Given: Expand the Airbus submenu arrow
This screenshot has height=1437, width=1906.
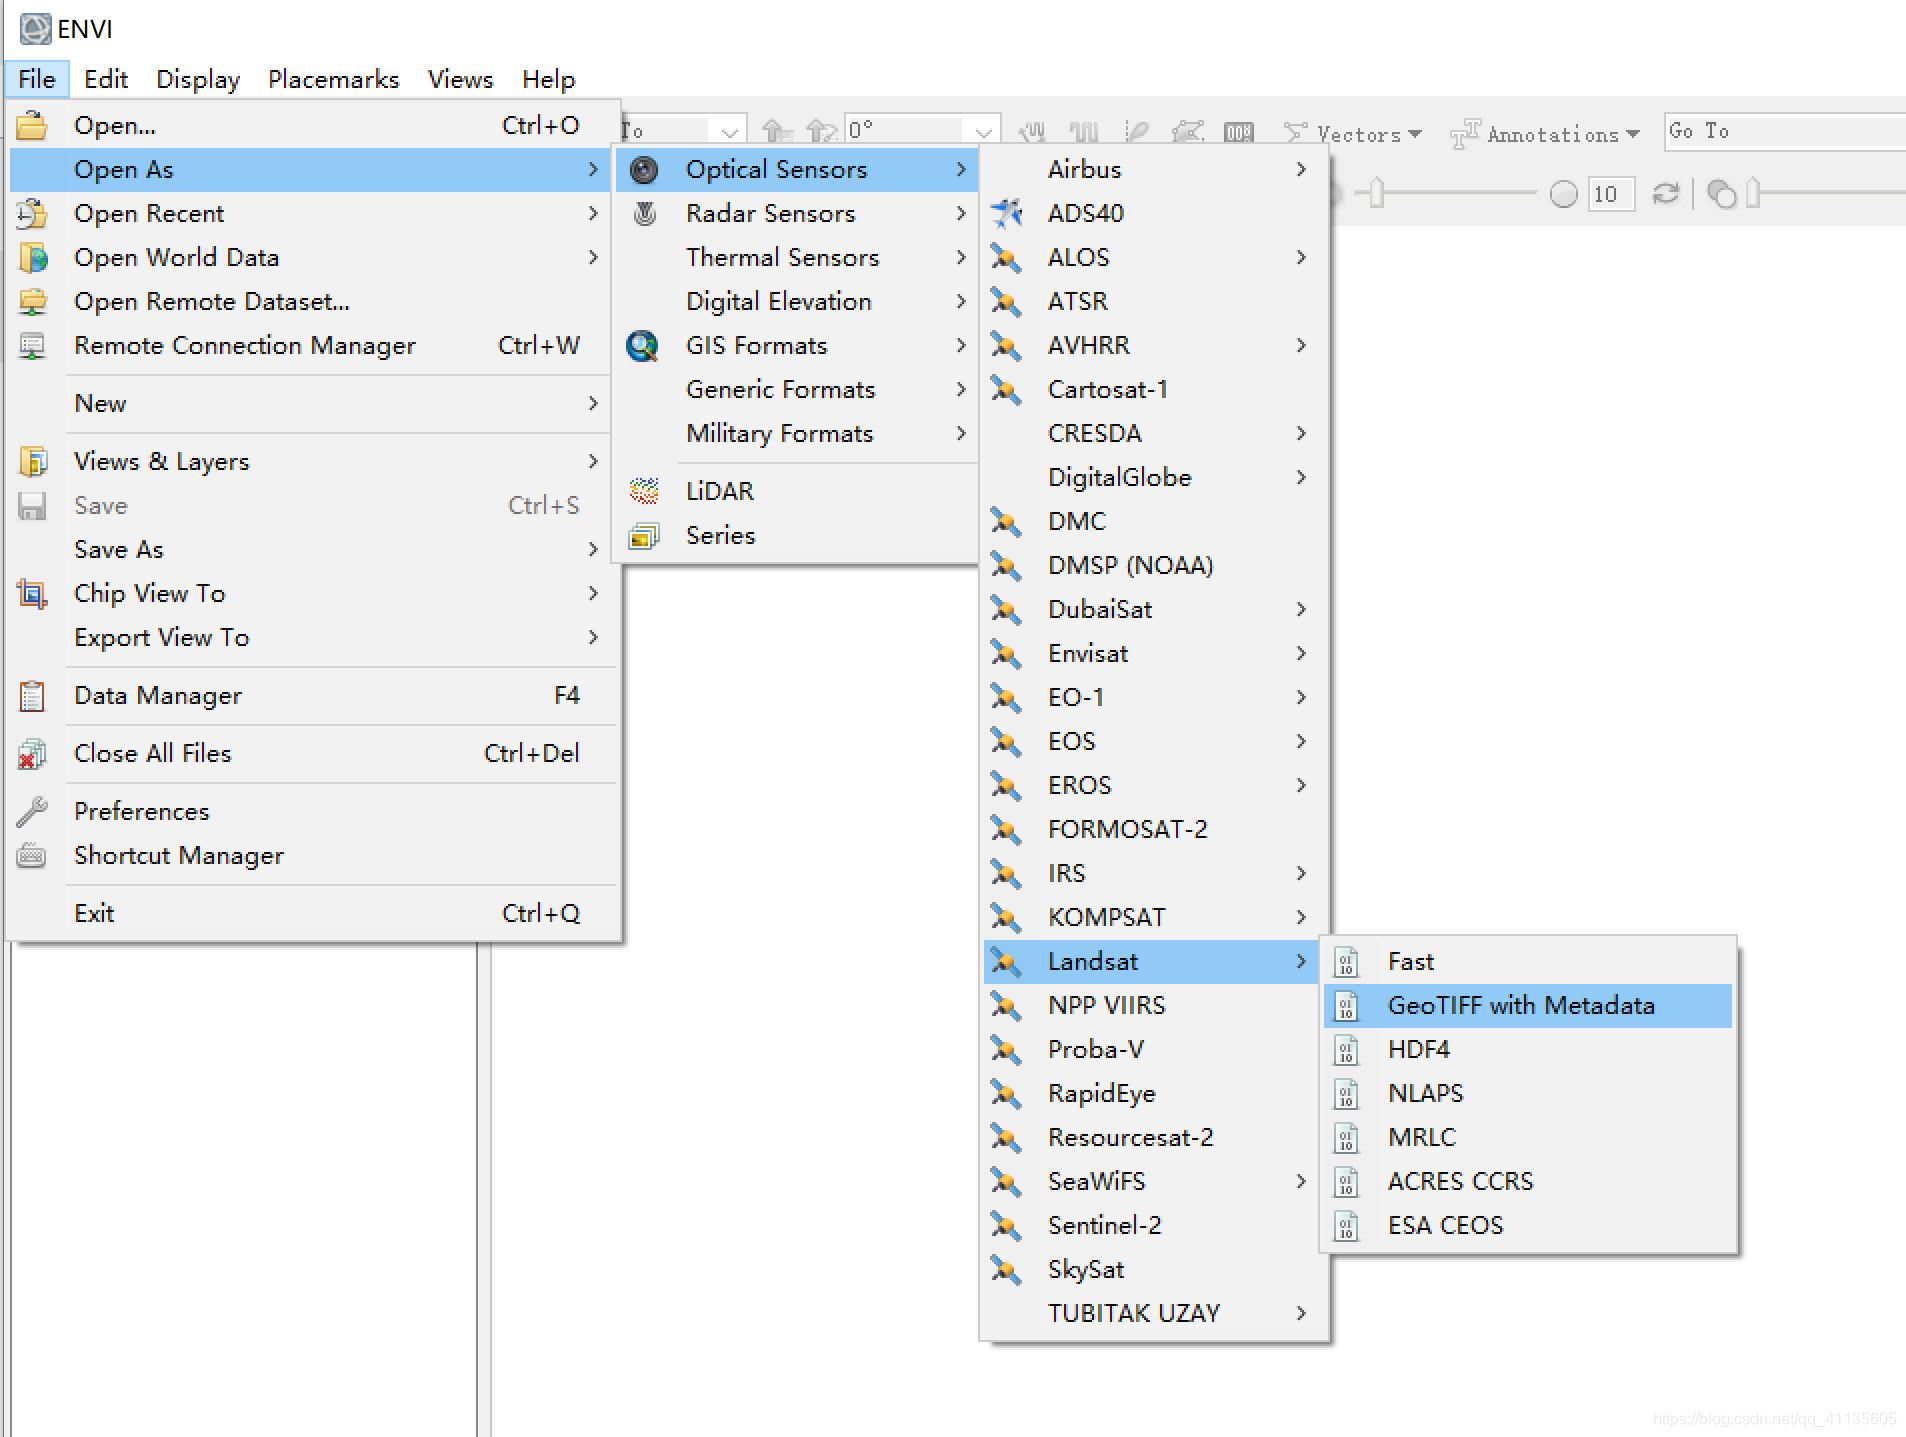Looking at the screenshot, I should [x=1301, y=169].
